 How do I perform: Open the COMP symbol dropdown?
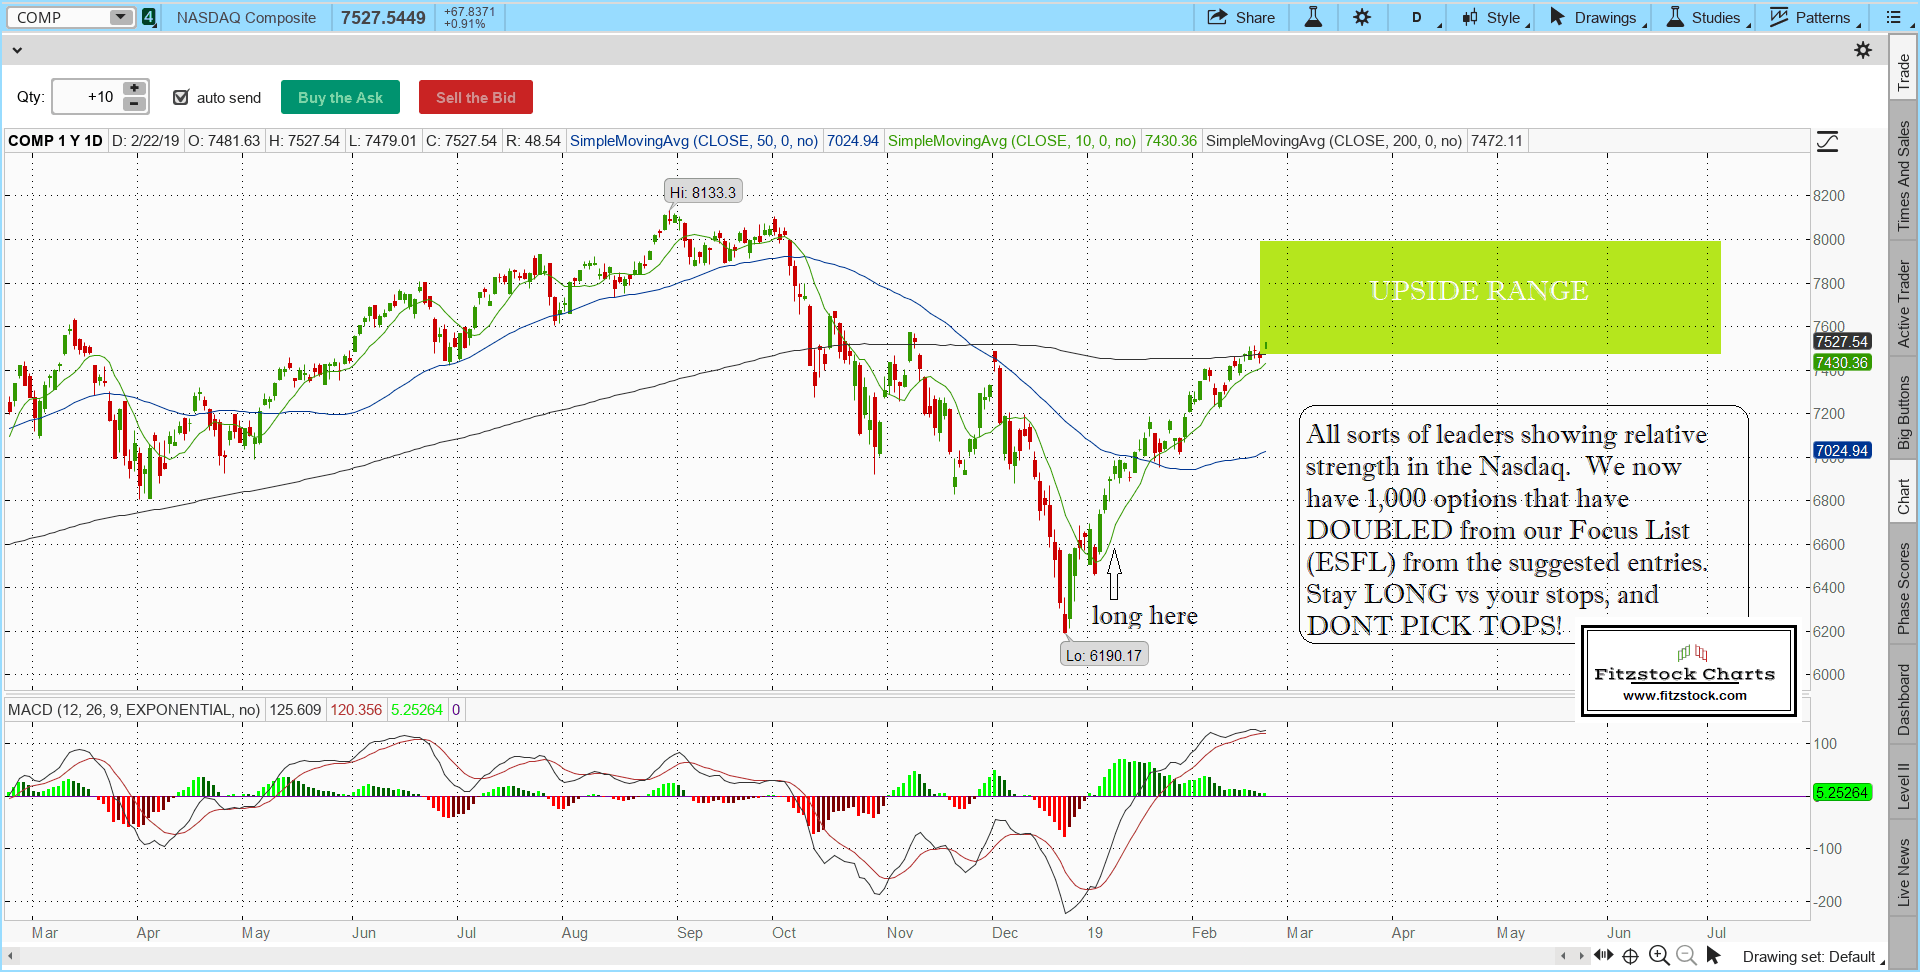click(121, 17)
